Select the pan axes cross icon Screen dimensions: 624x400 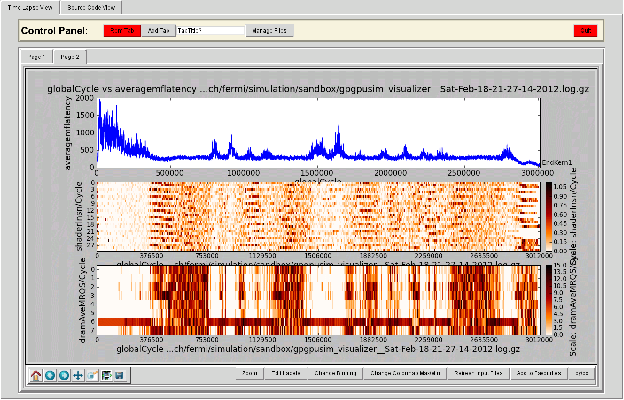[77, 375]
